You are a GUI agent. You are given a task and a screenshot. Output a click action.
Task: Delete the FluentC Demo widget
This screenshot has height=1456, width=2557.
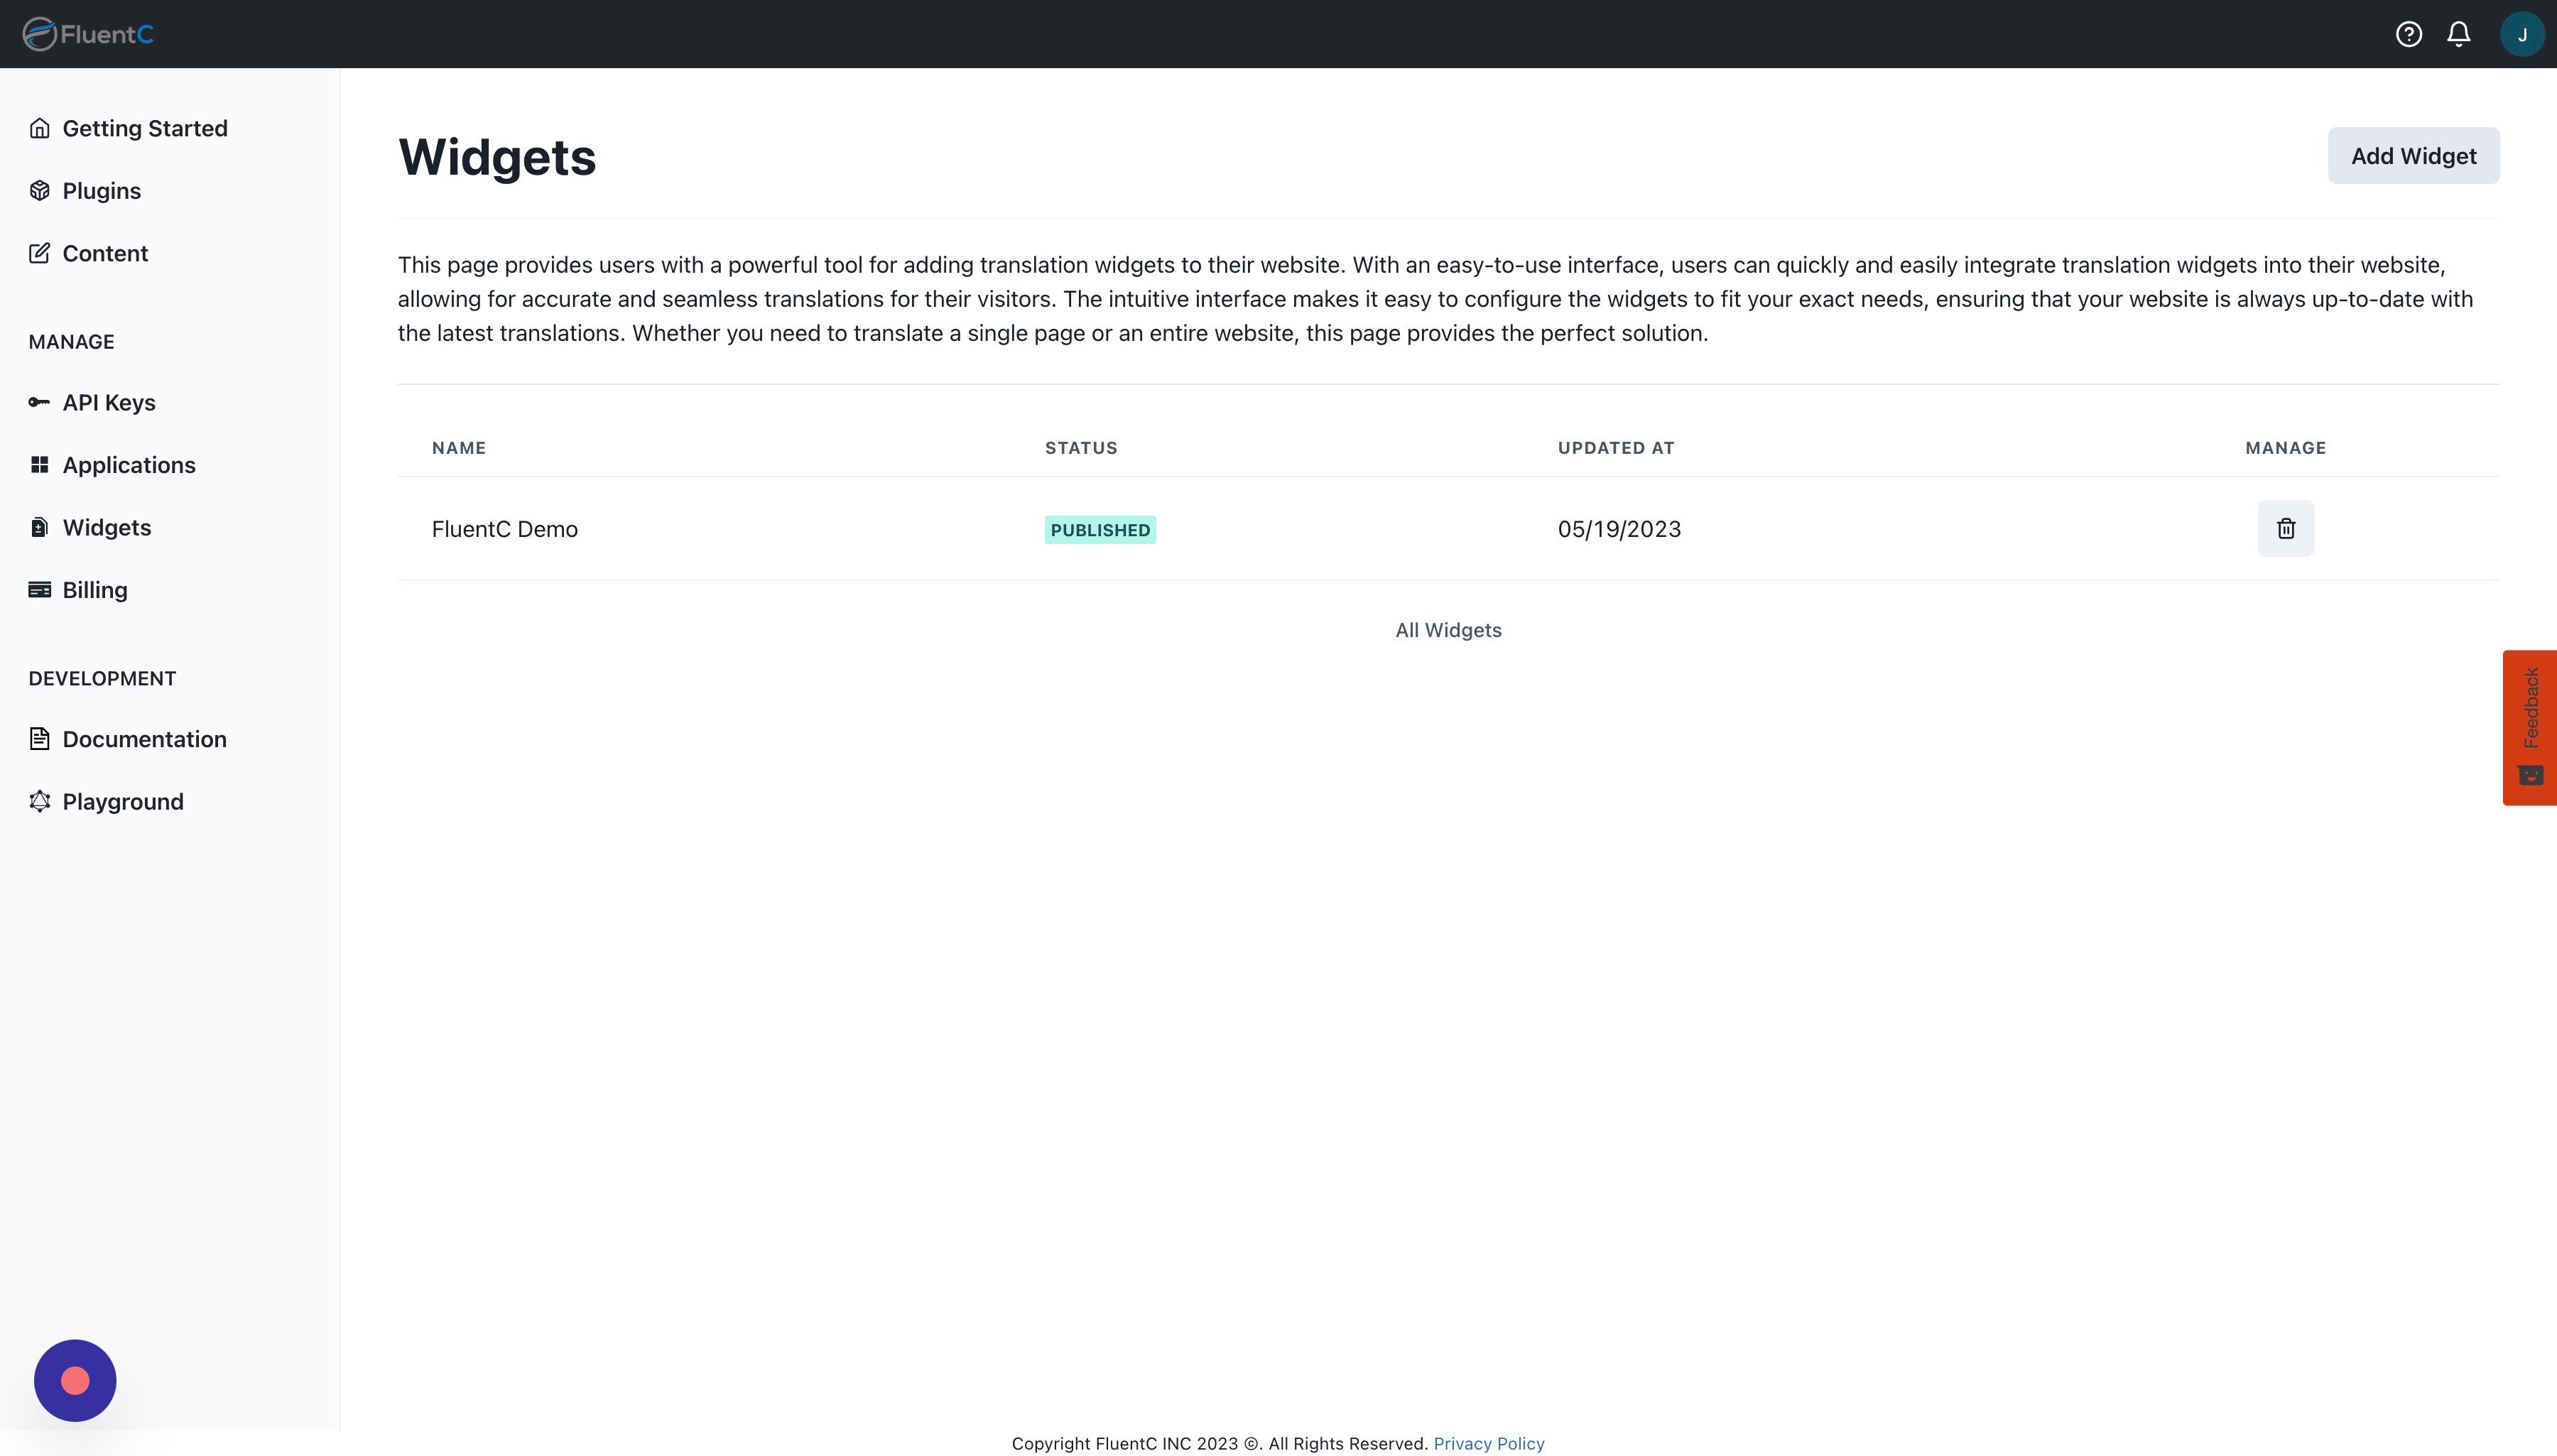(x=2285, y=528)
